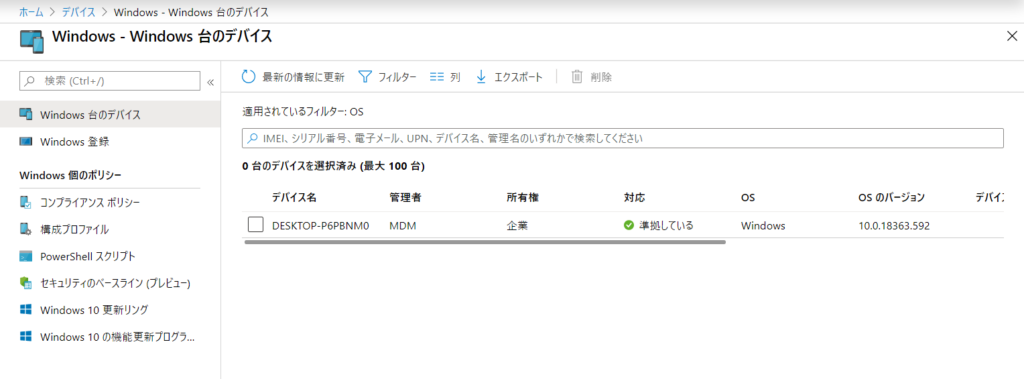
Task: Sort by 所有権 column header
Action: point(522,197)
